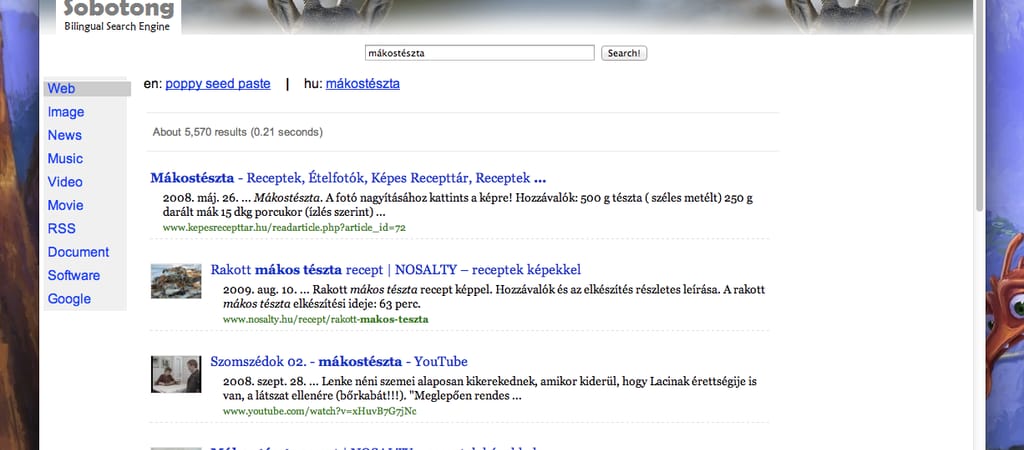Select the Movie search category
1024x450 pixels.
click(66, 205)
